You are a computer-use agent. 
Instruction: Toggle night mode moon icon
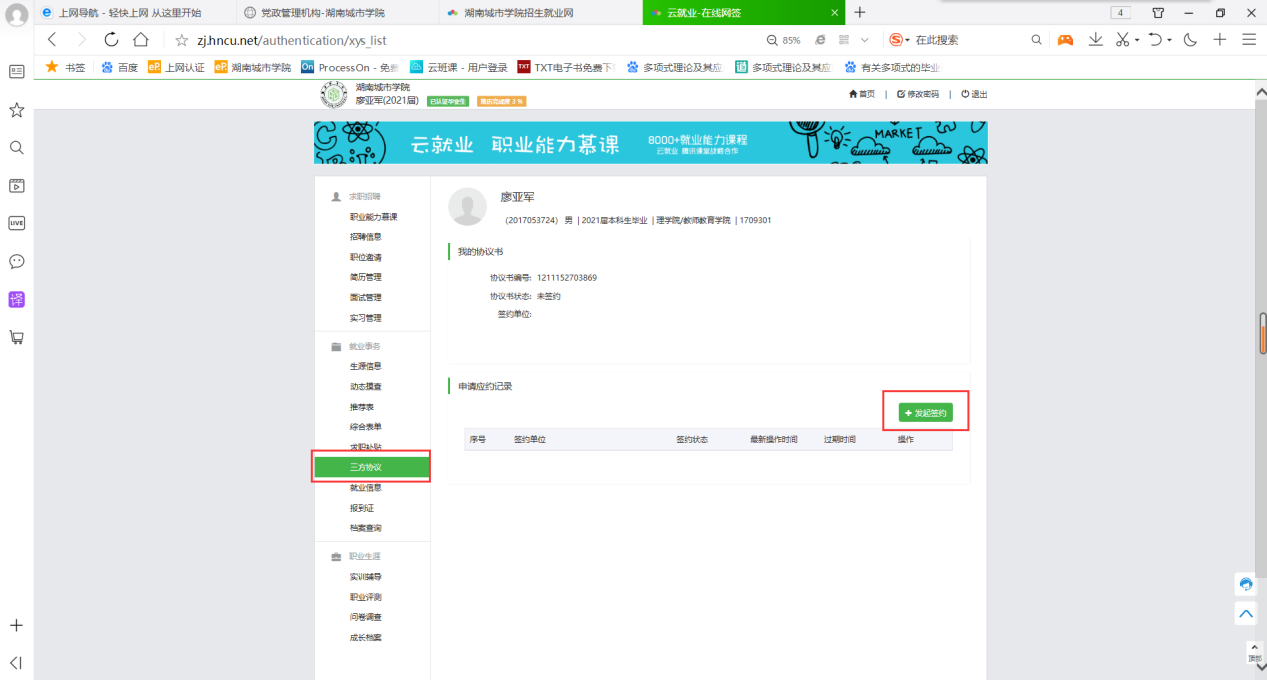1190,40
